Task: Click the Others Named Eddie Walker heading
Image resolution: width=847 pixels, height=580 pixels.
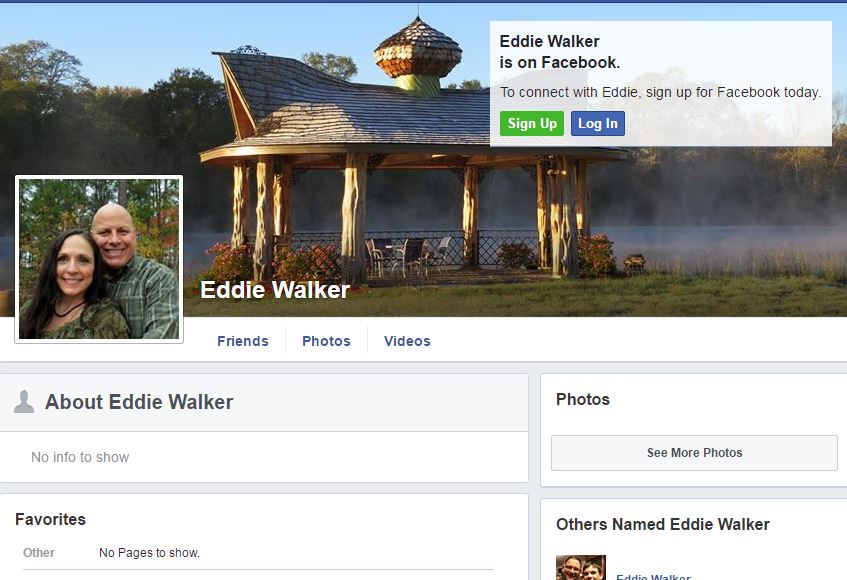Action: (x=663, y=524)
